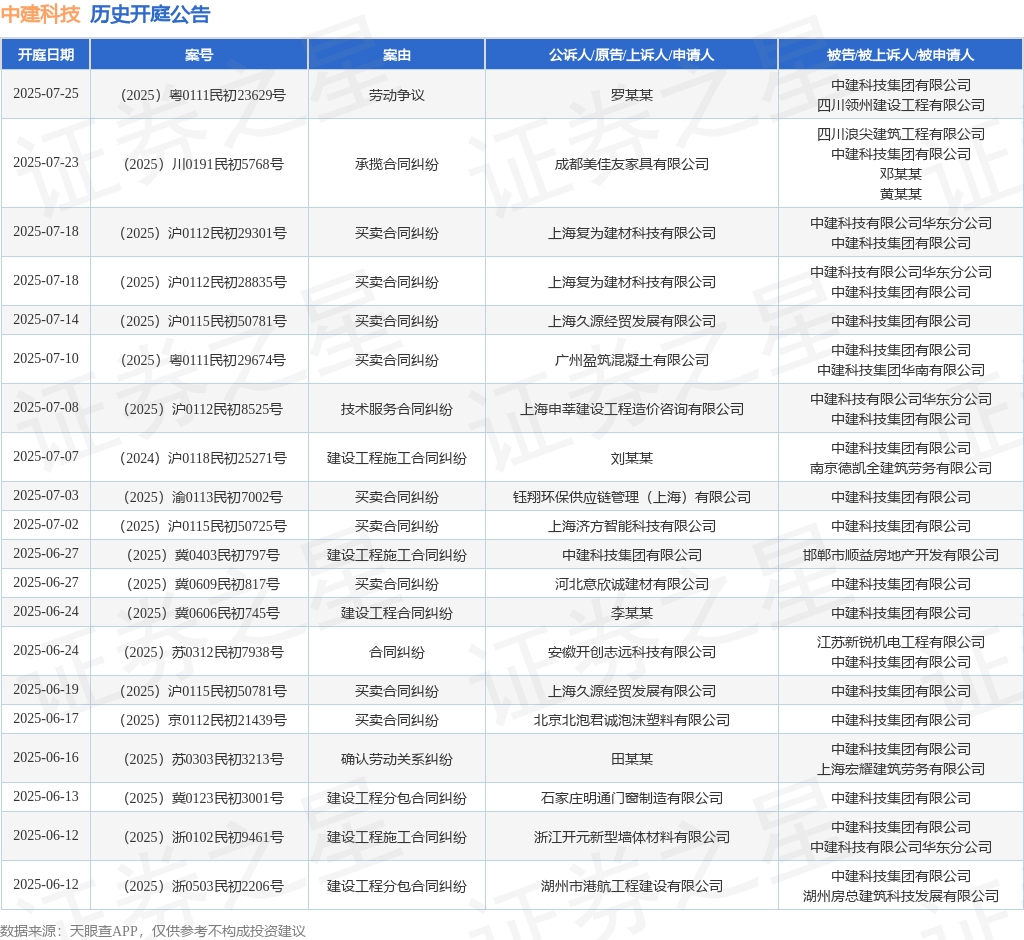The width and height of the screenshot is (1024, 940).
Task: Click case number 冀0123民初3001号
Action: click(203, 798)
